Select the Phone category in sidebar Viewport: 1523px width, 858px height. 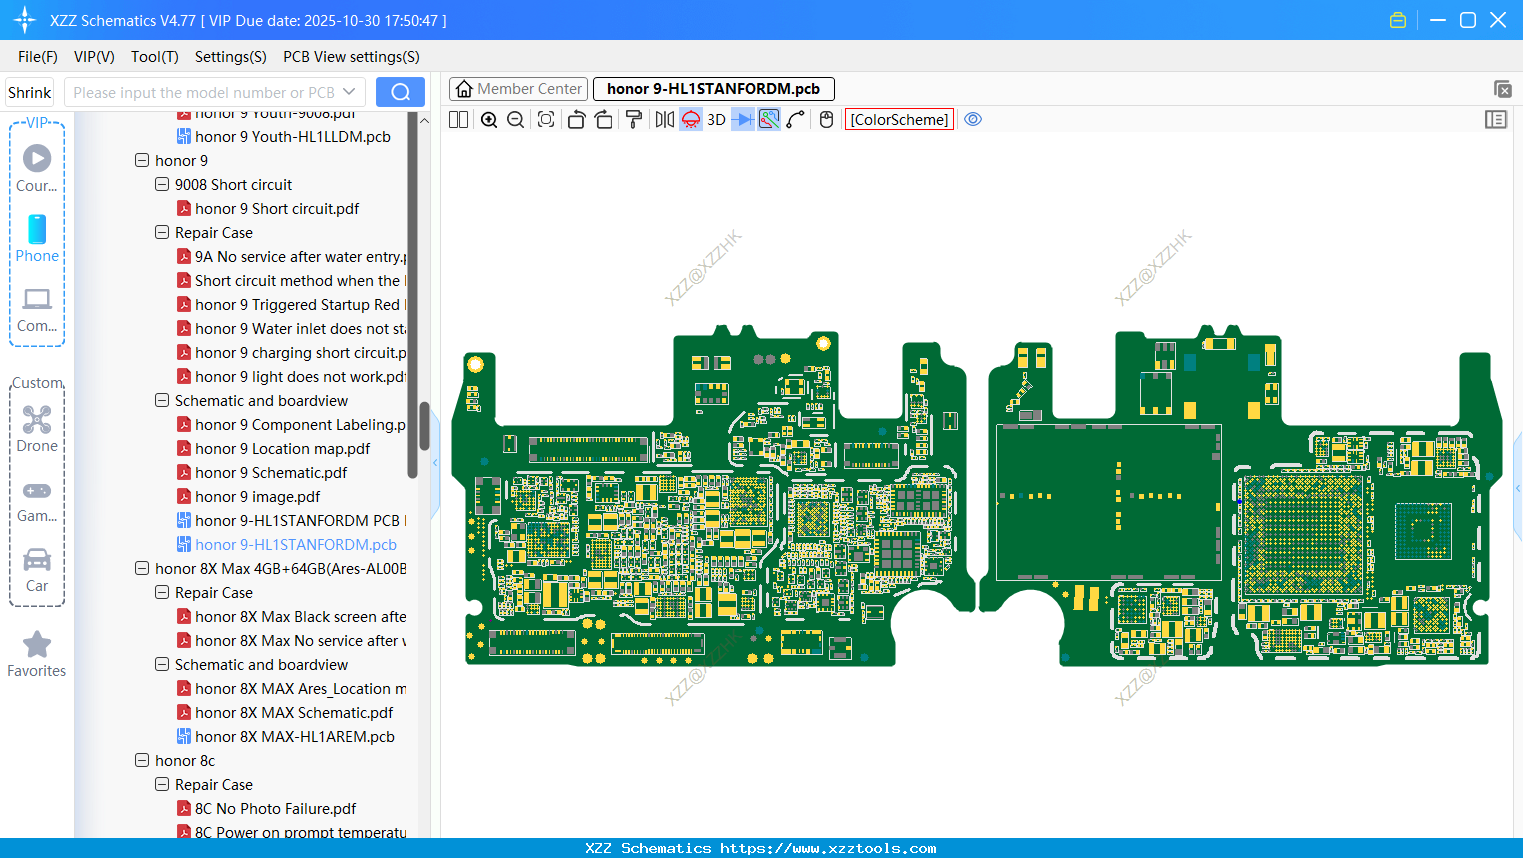tap(37, 239)
